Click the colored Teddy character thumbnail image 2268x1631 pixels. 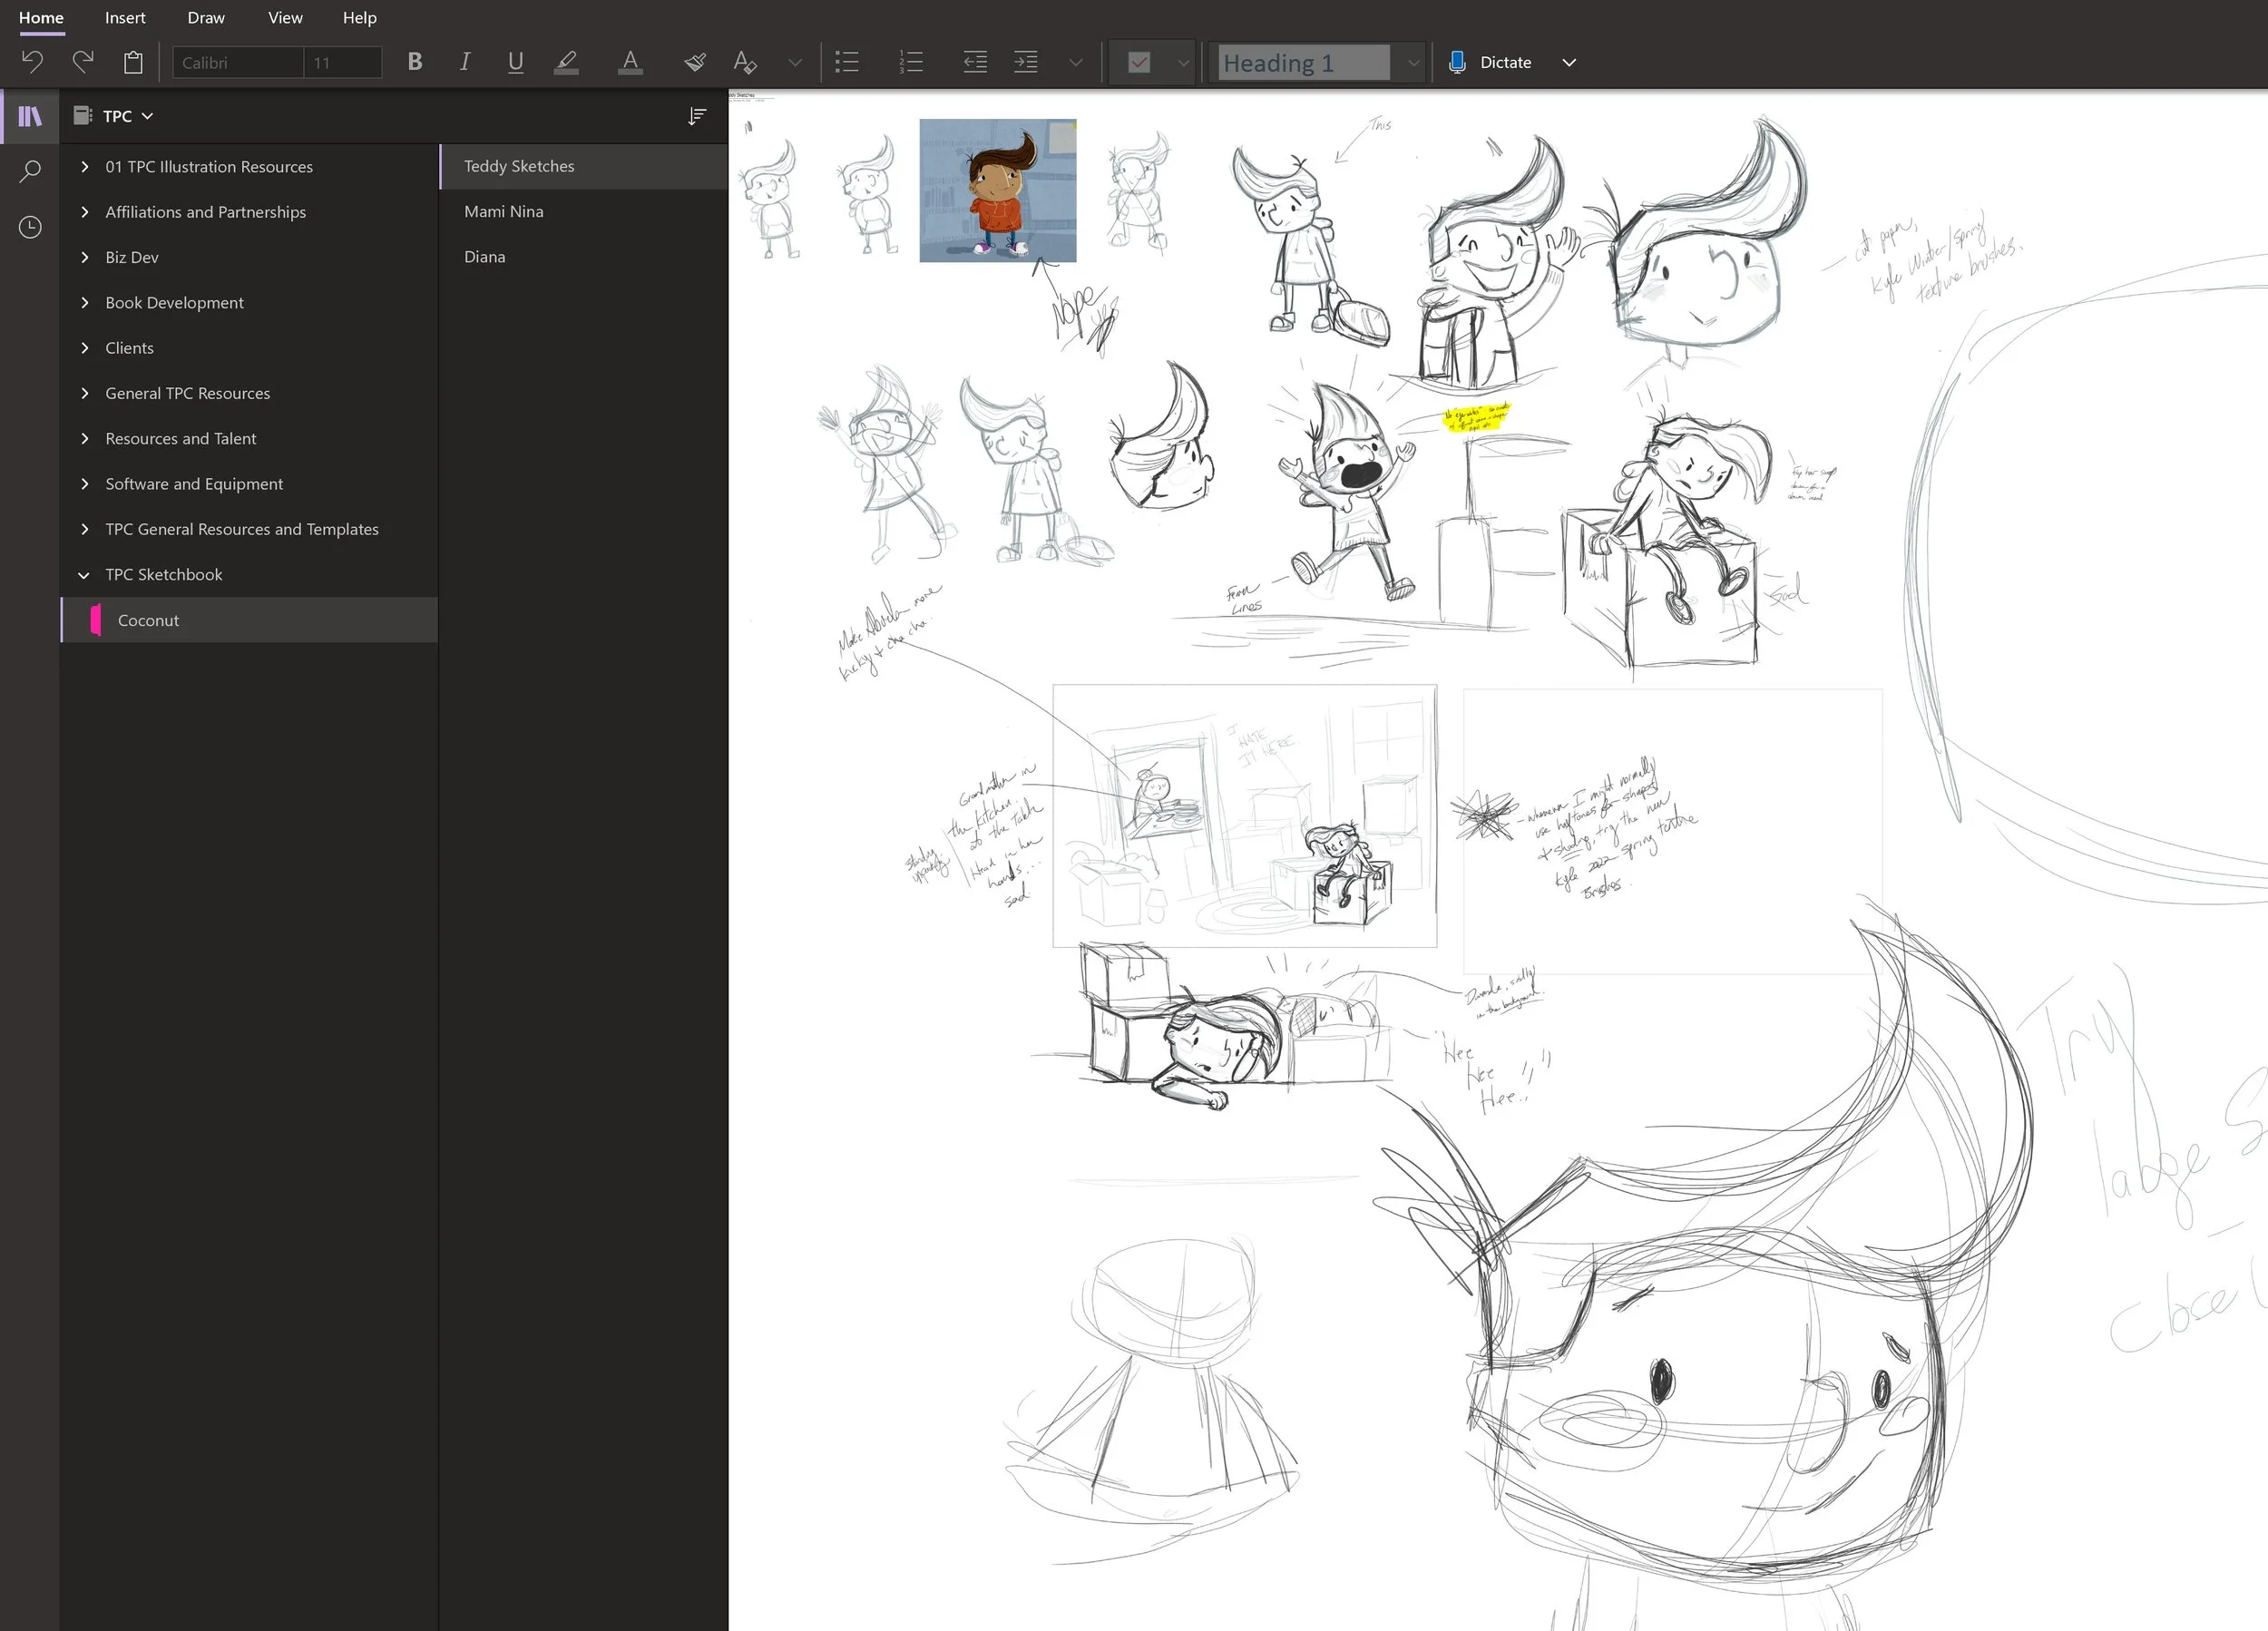pos(997,190)
